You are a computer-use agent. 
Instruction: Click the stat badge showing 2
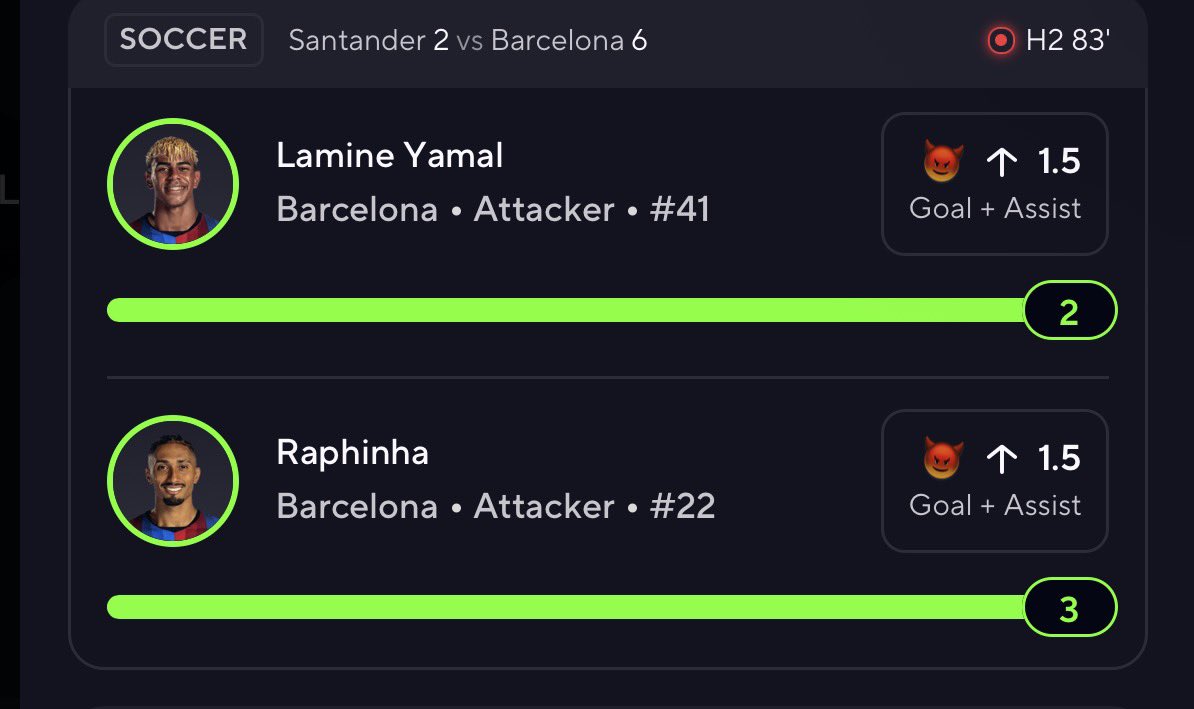[x=1070, y=310]
